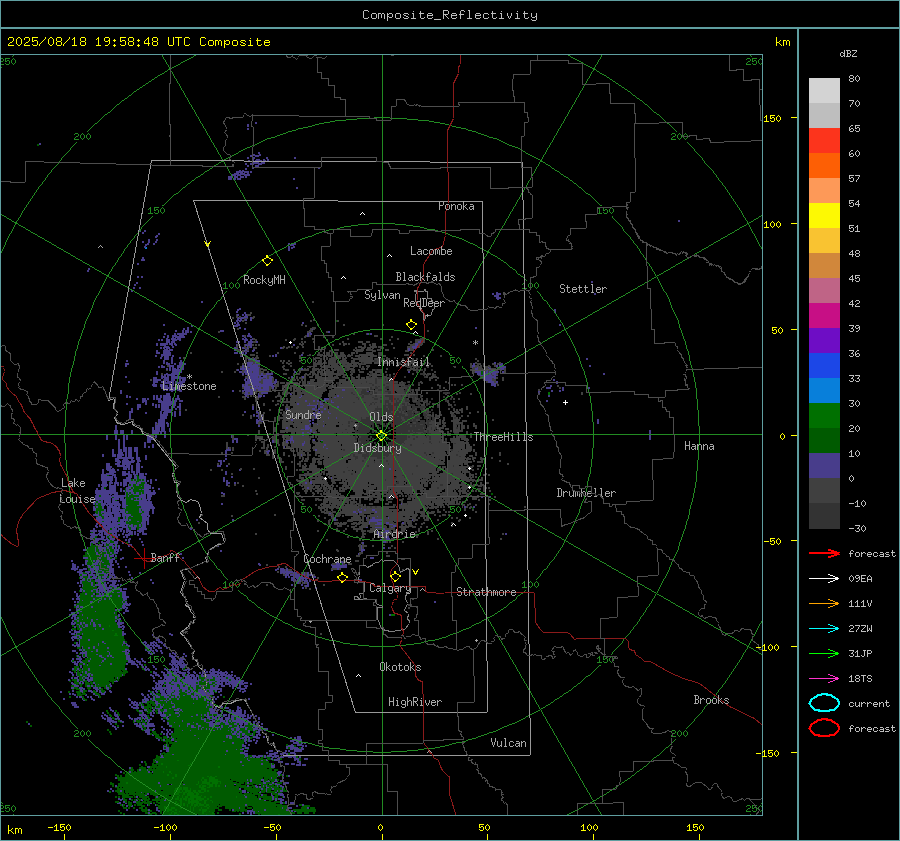This screenshot has height=841, width=900.
Task: Click the Didsbury label
Action: point(377,448)
